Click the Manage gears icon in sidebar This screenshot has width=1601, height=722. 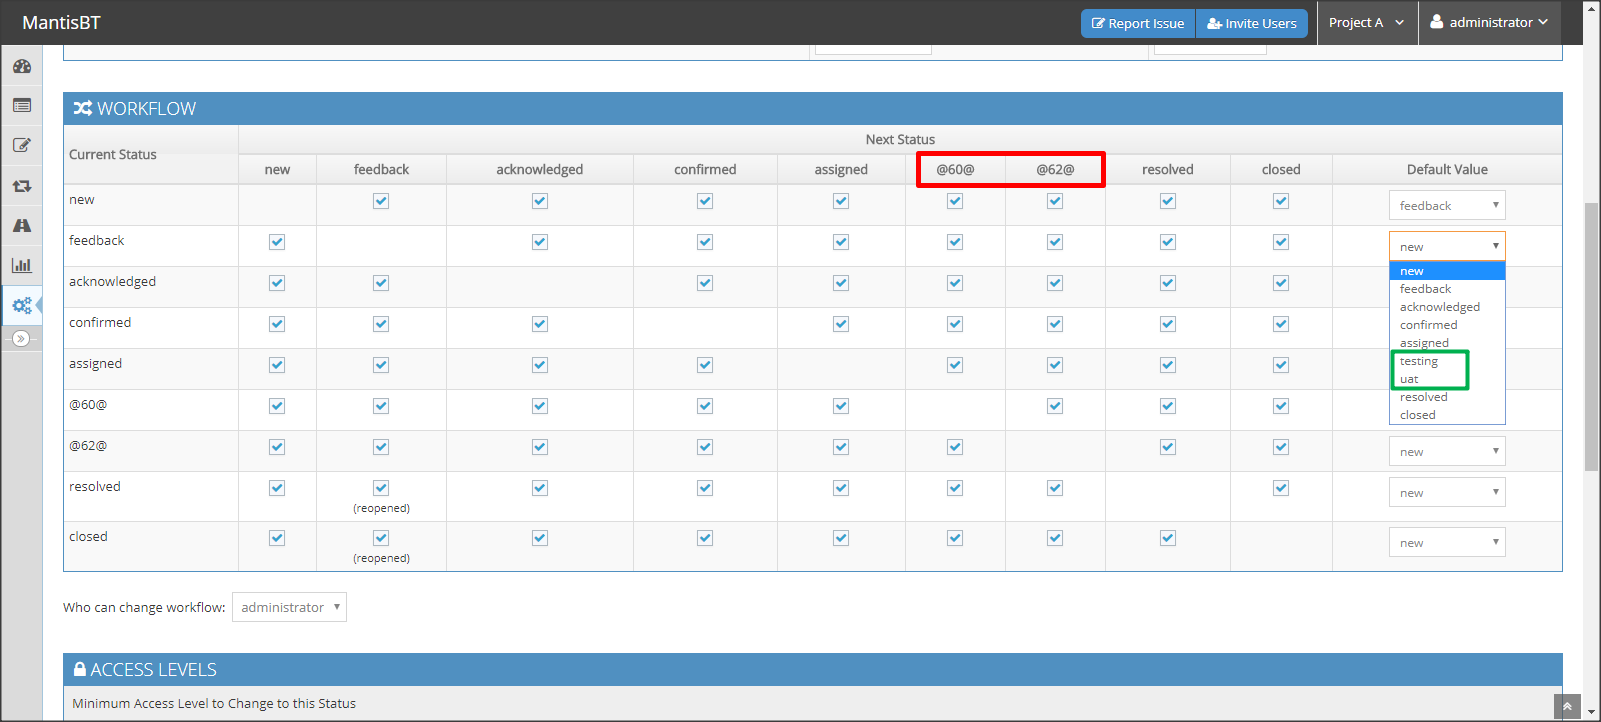[x=22, y=305]
